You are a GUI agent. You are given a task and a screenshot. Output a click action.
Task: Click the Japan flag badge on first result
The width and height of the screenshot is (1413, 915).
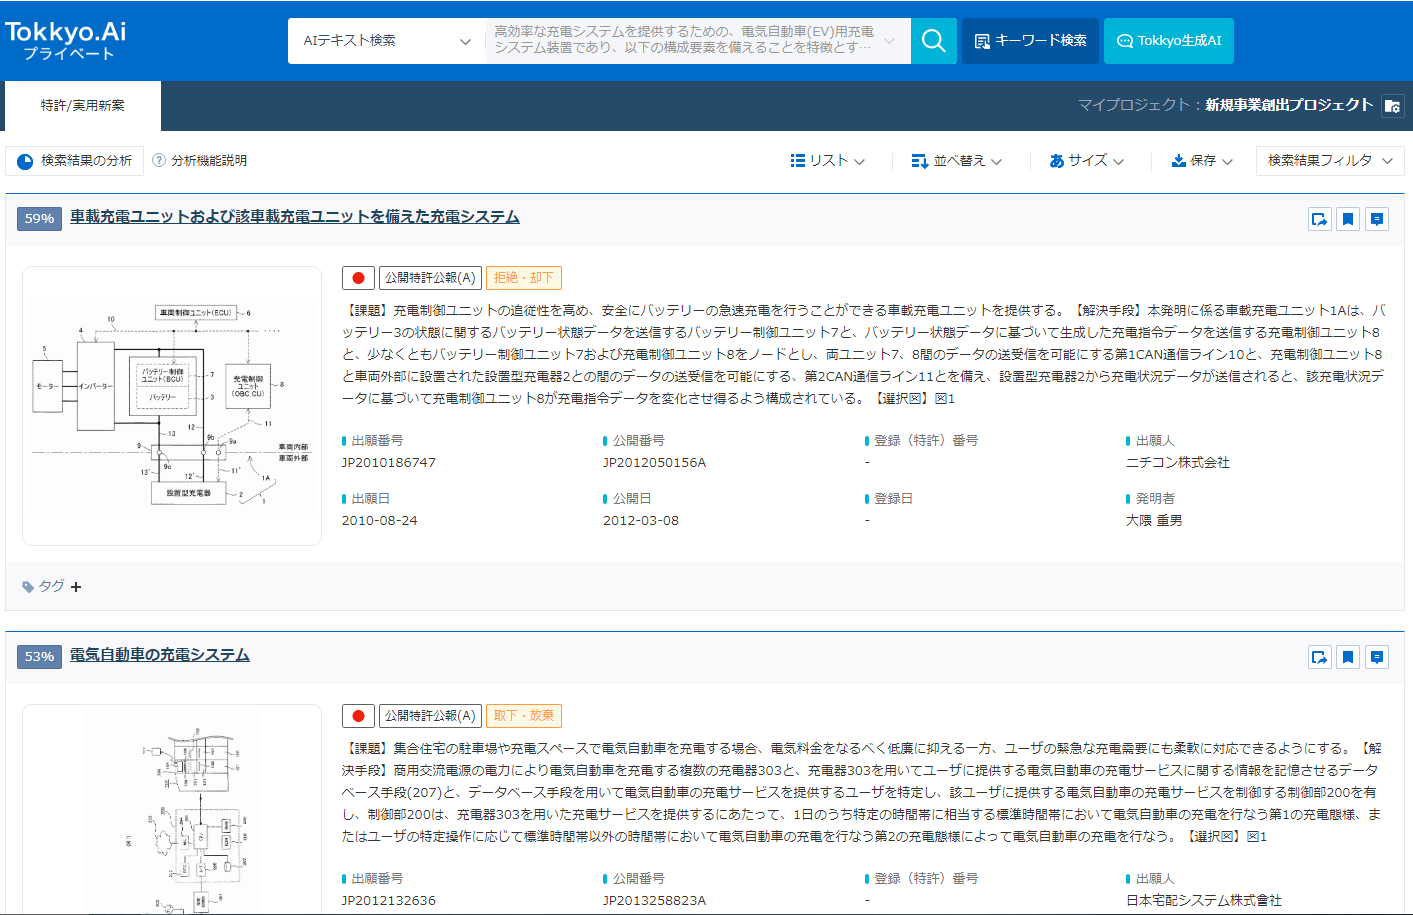coord(358,278)
